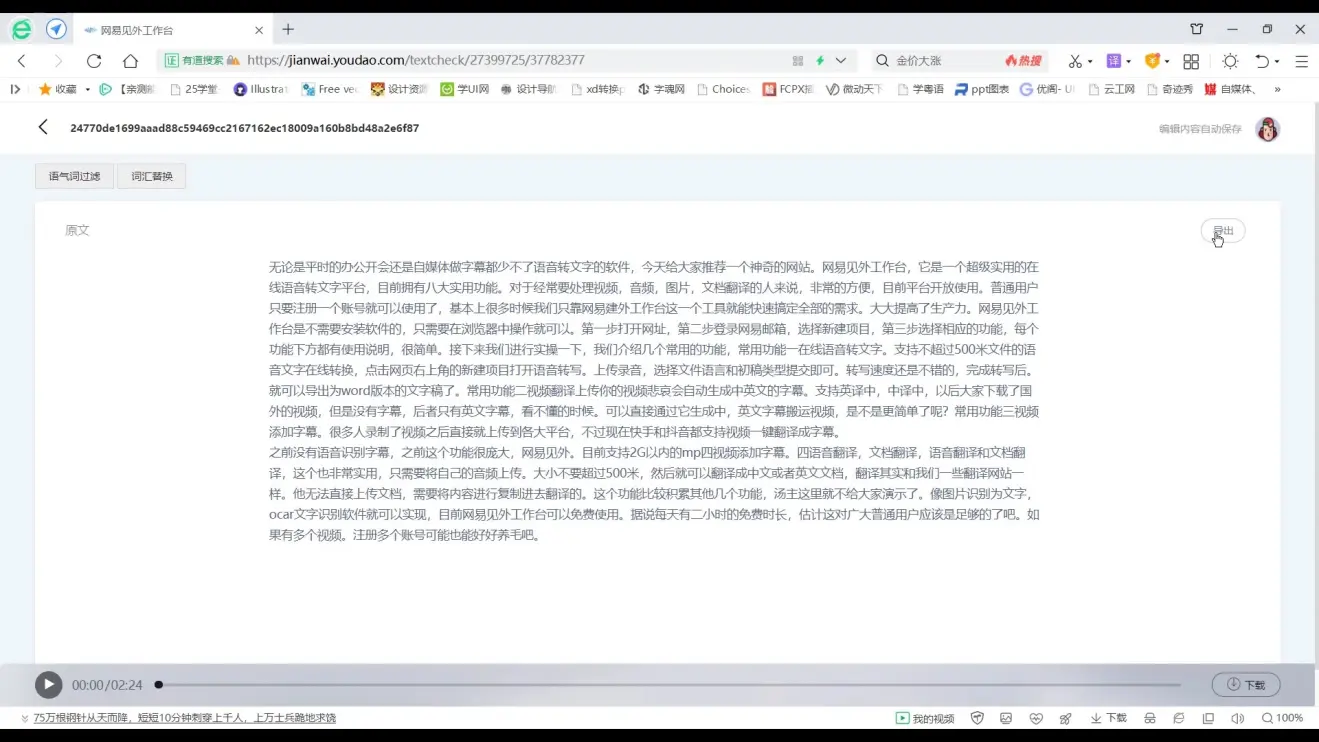Open the browser hamburger menu

[1301, 61]
